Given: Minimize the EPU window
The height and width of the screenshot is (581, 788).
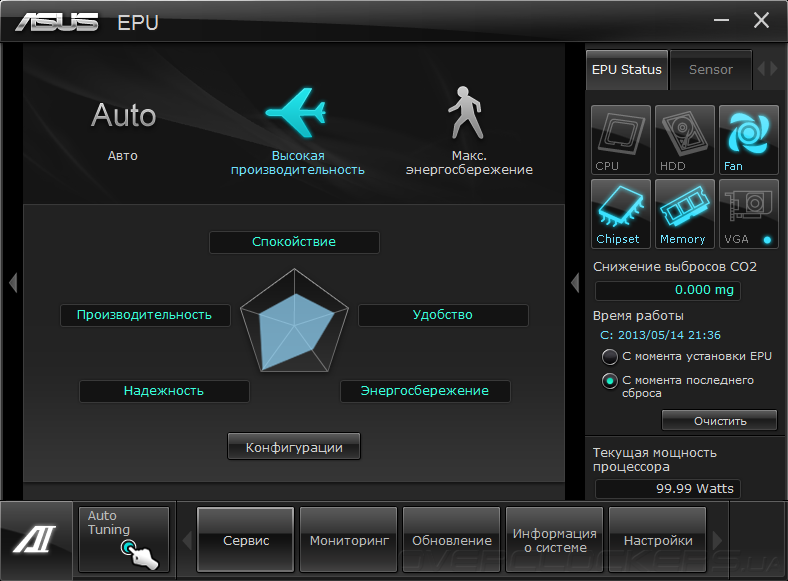Looking at the screenshot, I should pyautogui.click(x=721, y=21).
